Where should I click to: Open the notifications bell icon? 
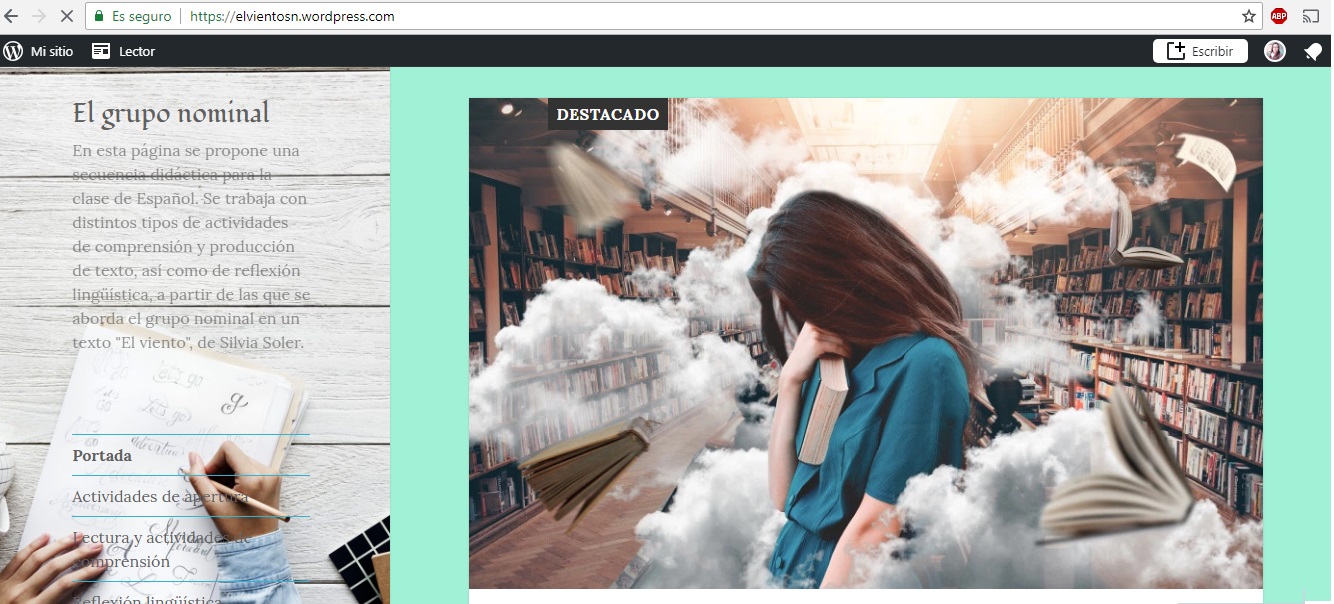coord(1313,51)
